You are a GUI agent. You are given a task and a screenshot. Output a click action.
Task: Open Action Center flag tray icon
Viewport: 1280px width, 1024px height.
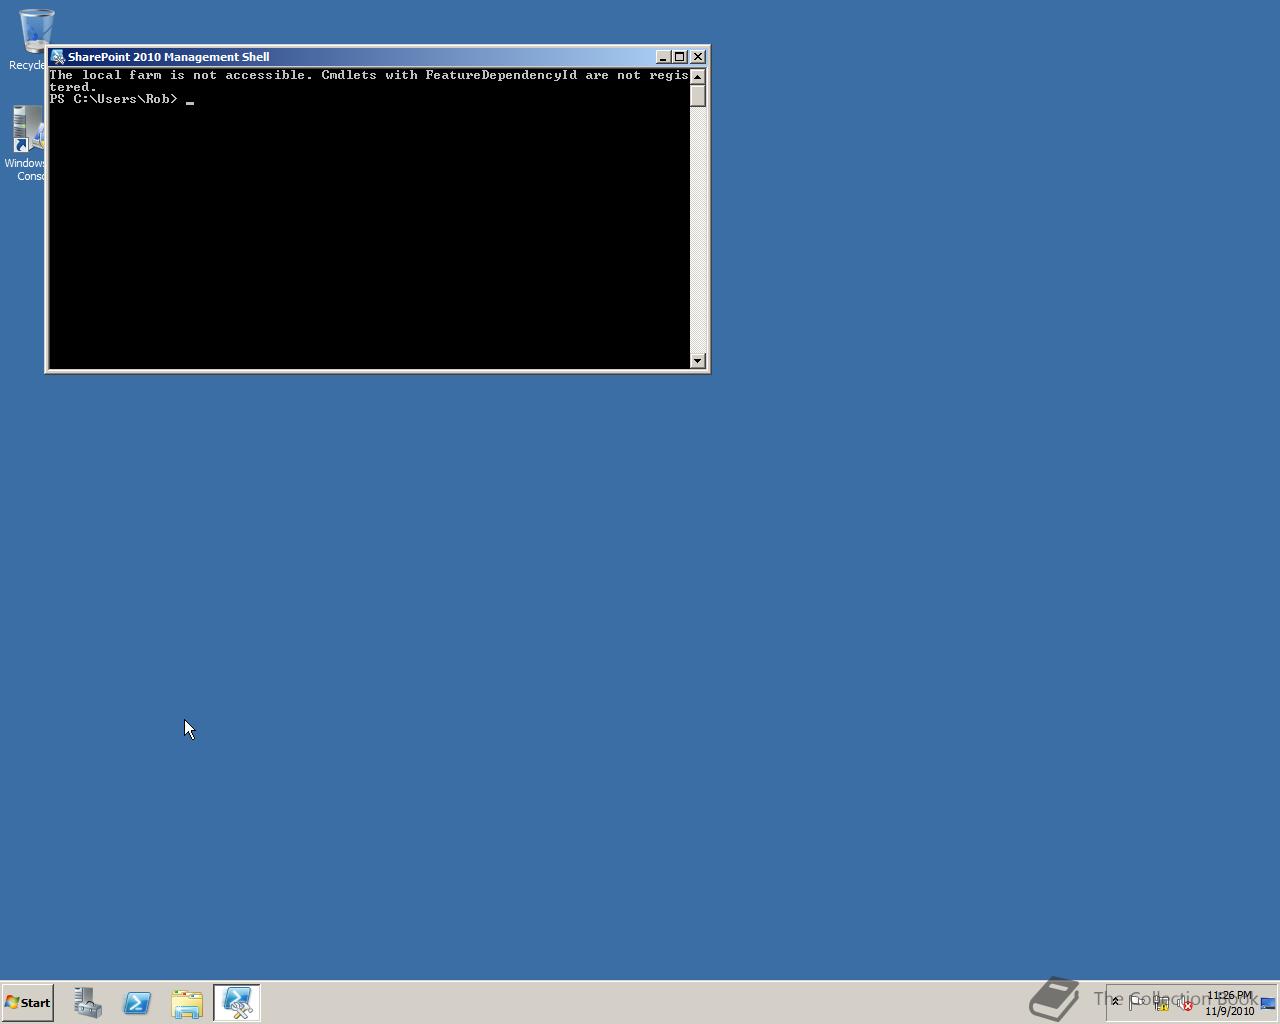(x=1137, y=1002)
